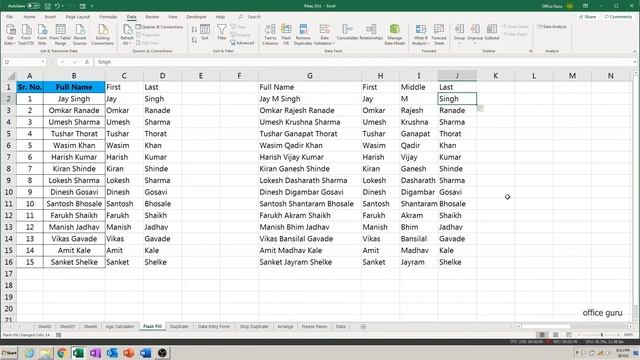This screenshot has height=360, width=640.
Task: Customize Quick Access Toolbar dropdown
Action: (x=92, y=6)
